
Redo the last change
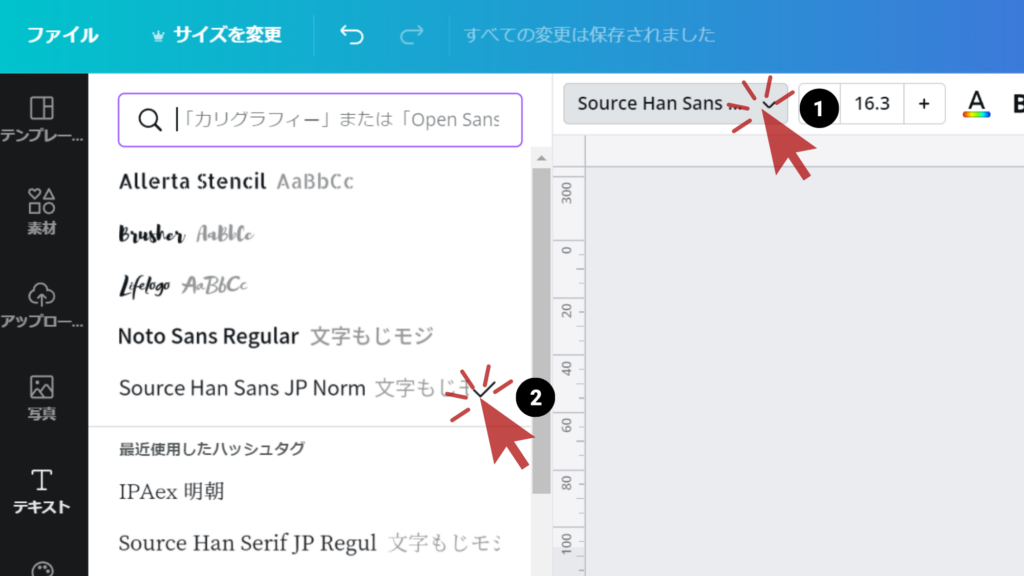point(411,35)
